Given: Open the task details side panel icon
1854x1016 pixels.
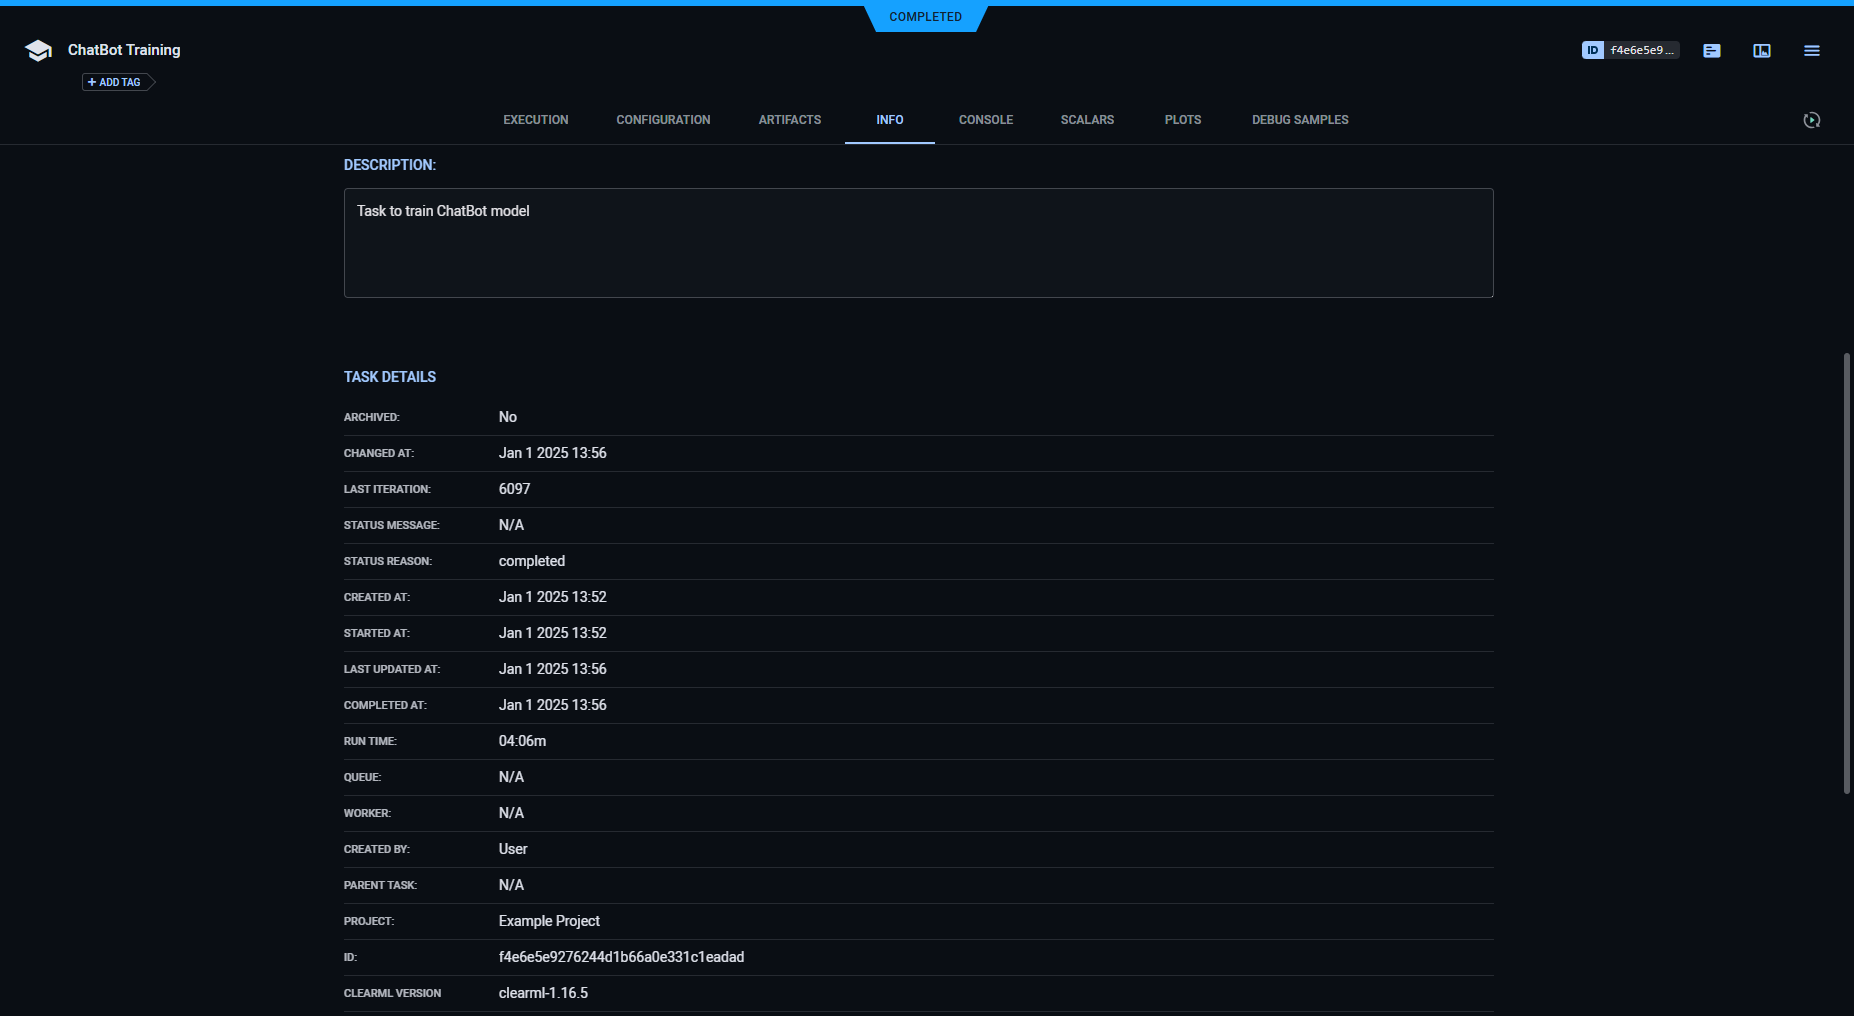Looking at the screenshot, I should point(1711,50).
